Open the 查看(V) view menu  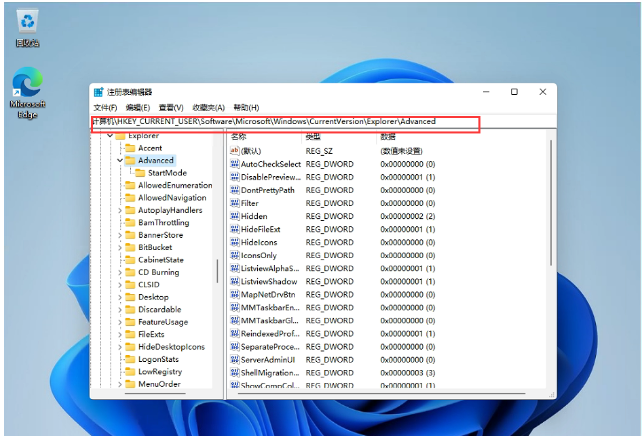coord(171,107)
